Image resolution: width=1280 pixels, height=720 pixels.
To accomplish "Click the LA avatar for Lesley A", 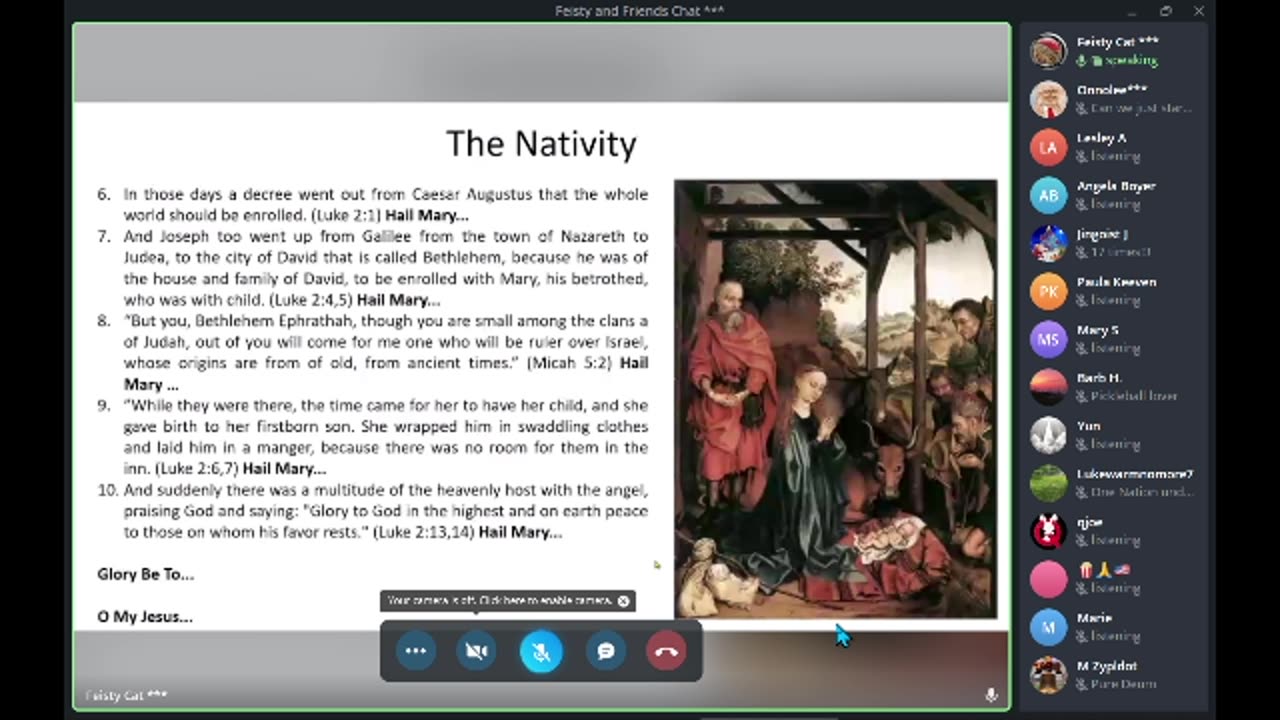I will [x=1048, y=147].
